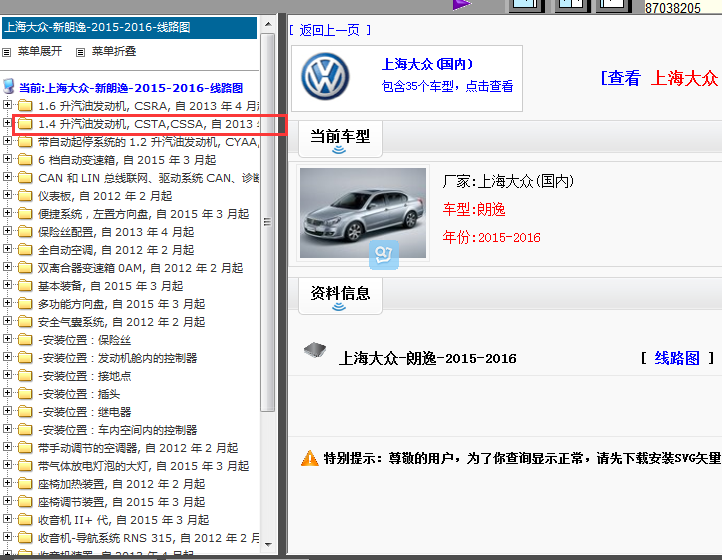722x560 pixels.
Task: Open the silver car thumbnail
Action: 363,213
